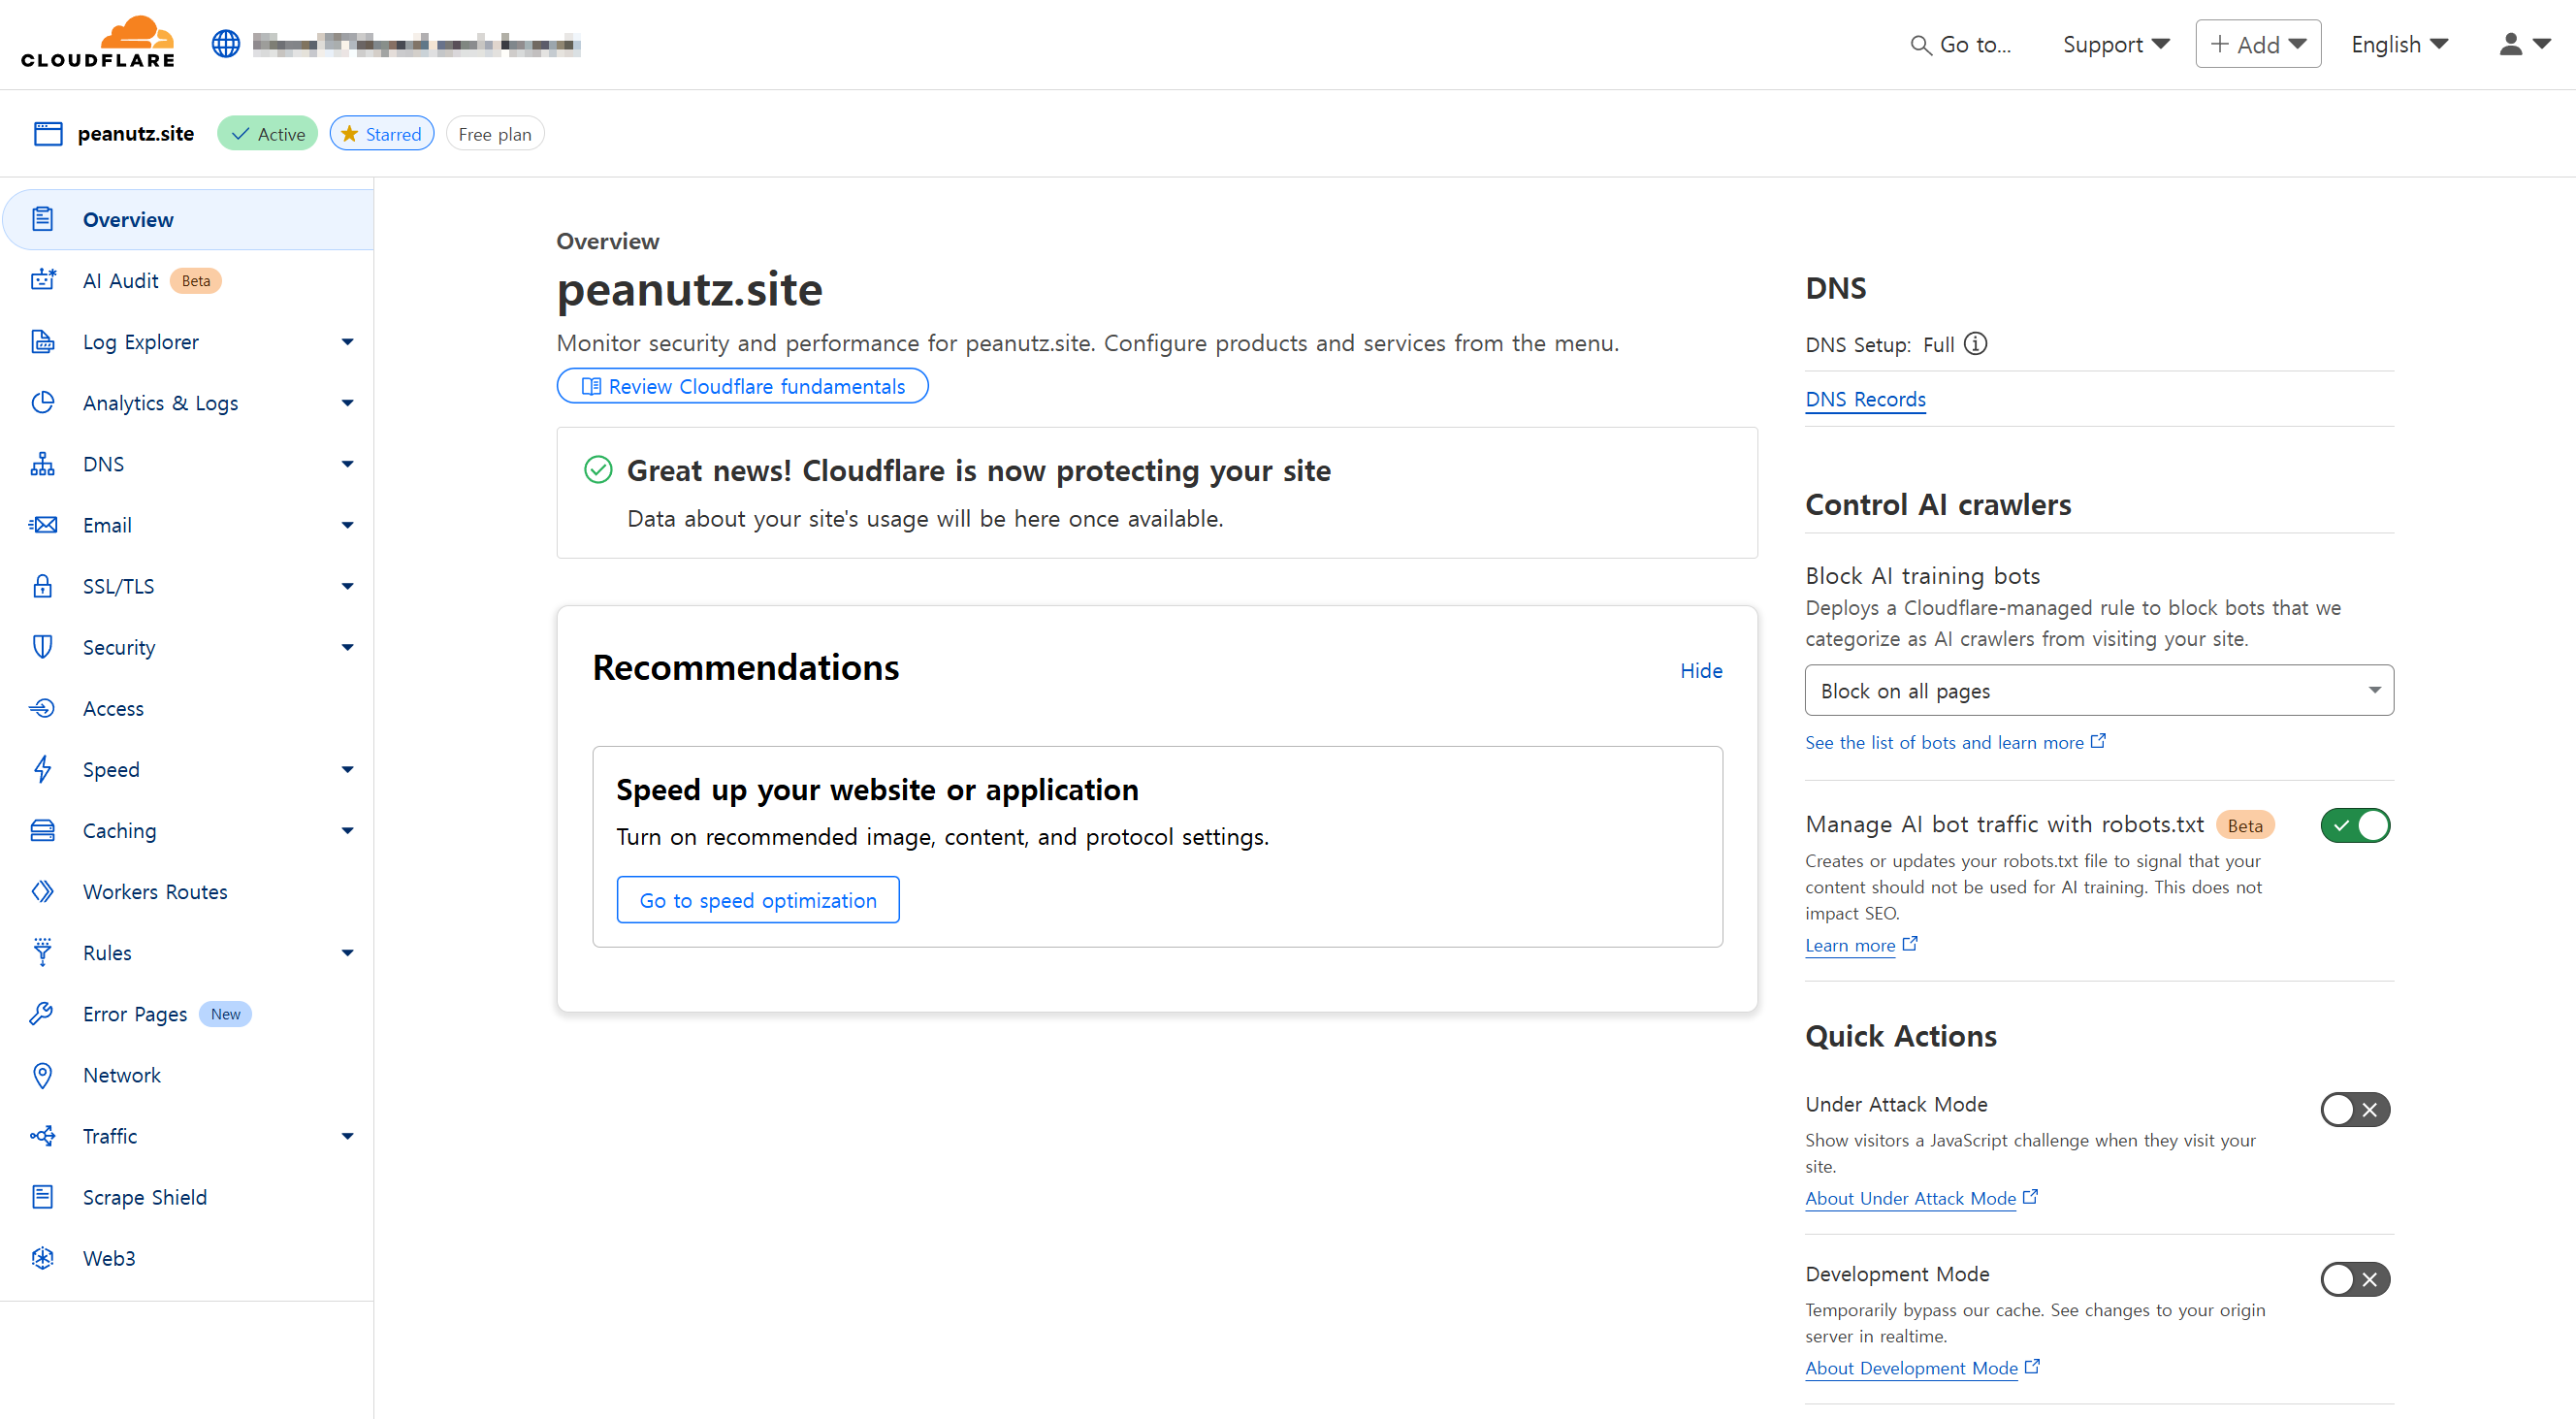Click the Scrape Shield icon
The width and height of the screenshot is (2576, 1419).
tap(42, 1197)
